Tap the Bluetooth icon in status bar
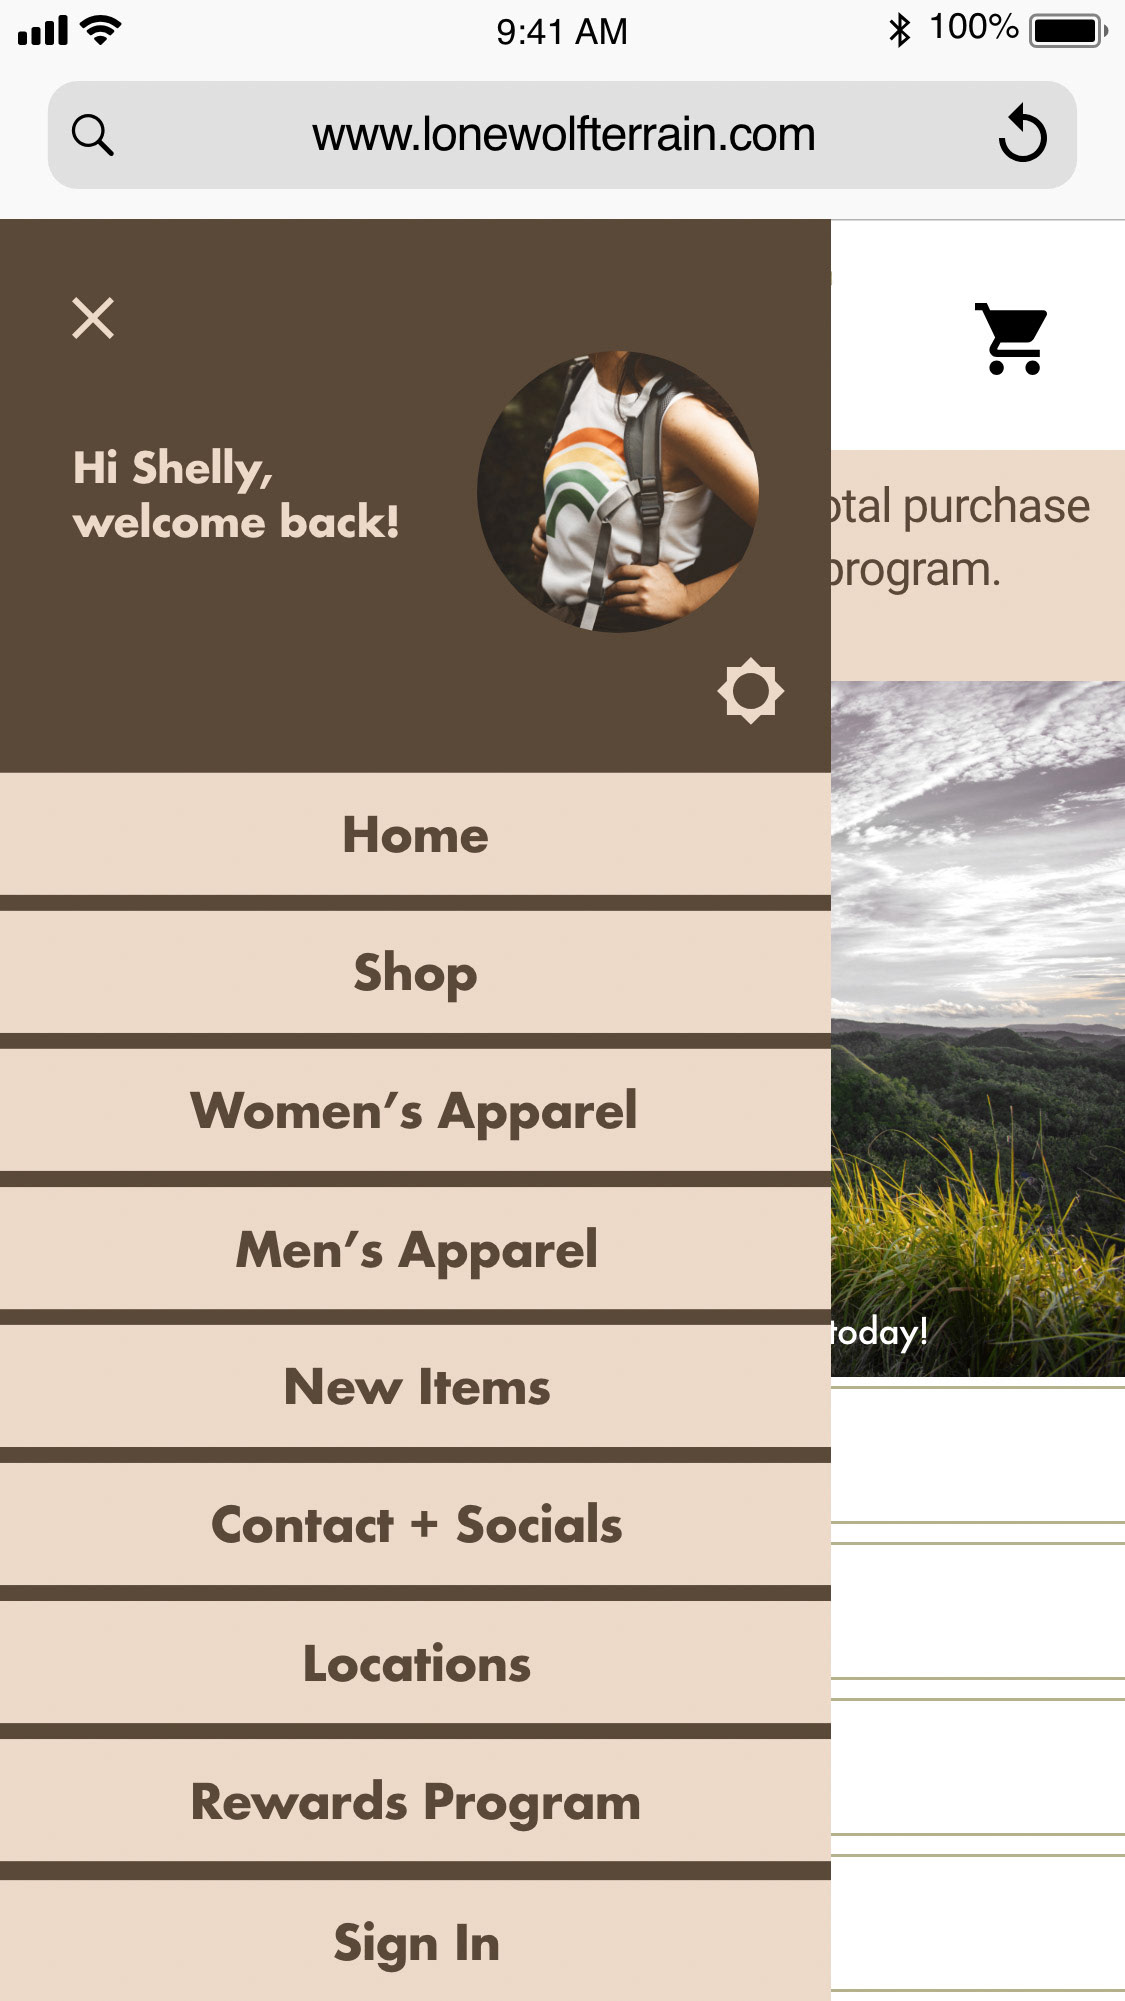1125x2001 pixels. pos(899,30)
